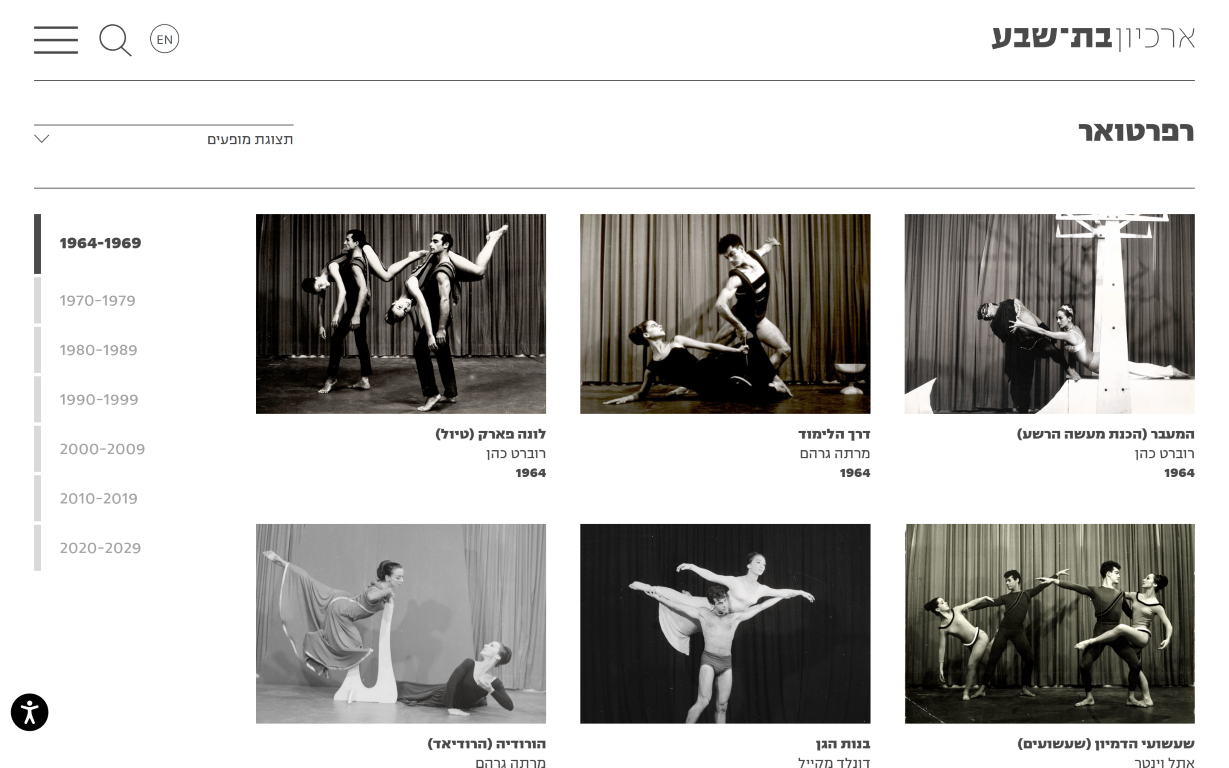The height and width of the screenshot is (768, 1229).
Task: Choose the 1990-1999 decade filter
Action: [98, 399]
